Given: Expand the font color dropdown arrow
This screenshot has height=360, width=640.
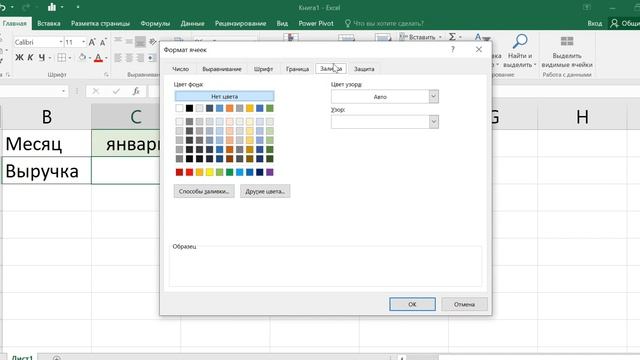Looking at the screenshot, I should click(x=106, y=58).
